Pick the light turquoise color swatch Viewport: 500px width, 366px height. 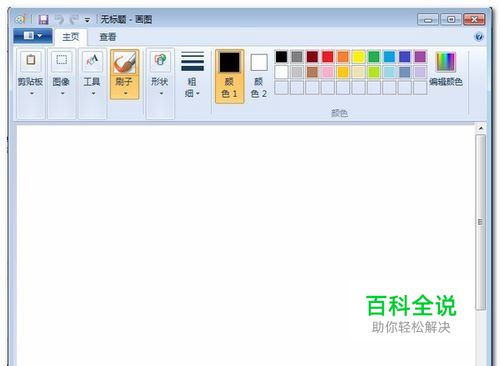(x=389, y=72)
